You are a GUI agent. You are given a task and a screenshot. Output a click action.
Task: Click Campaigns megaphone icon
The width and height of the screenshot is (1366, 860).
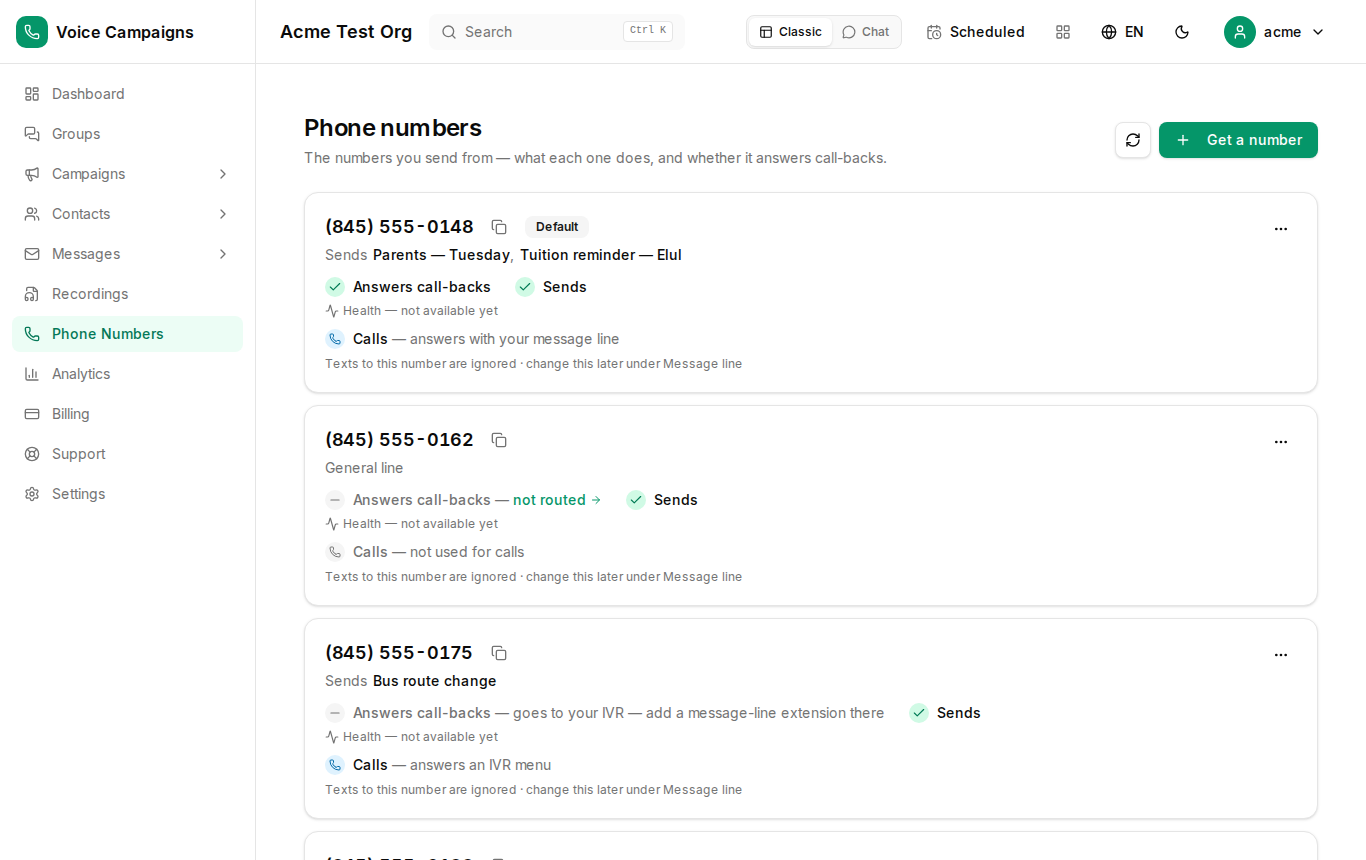pos(32,174)
